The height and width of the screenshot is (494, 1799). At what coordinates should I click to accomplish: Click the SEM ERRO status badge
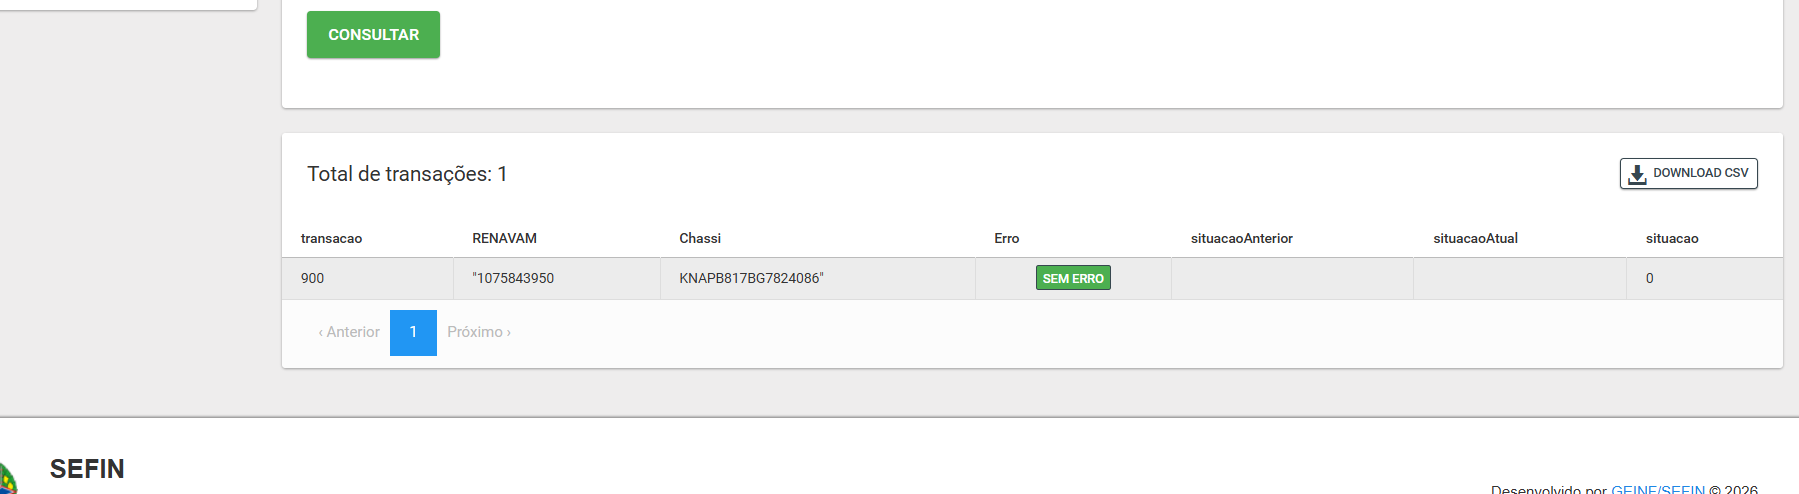tap(1073, 278)
